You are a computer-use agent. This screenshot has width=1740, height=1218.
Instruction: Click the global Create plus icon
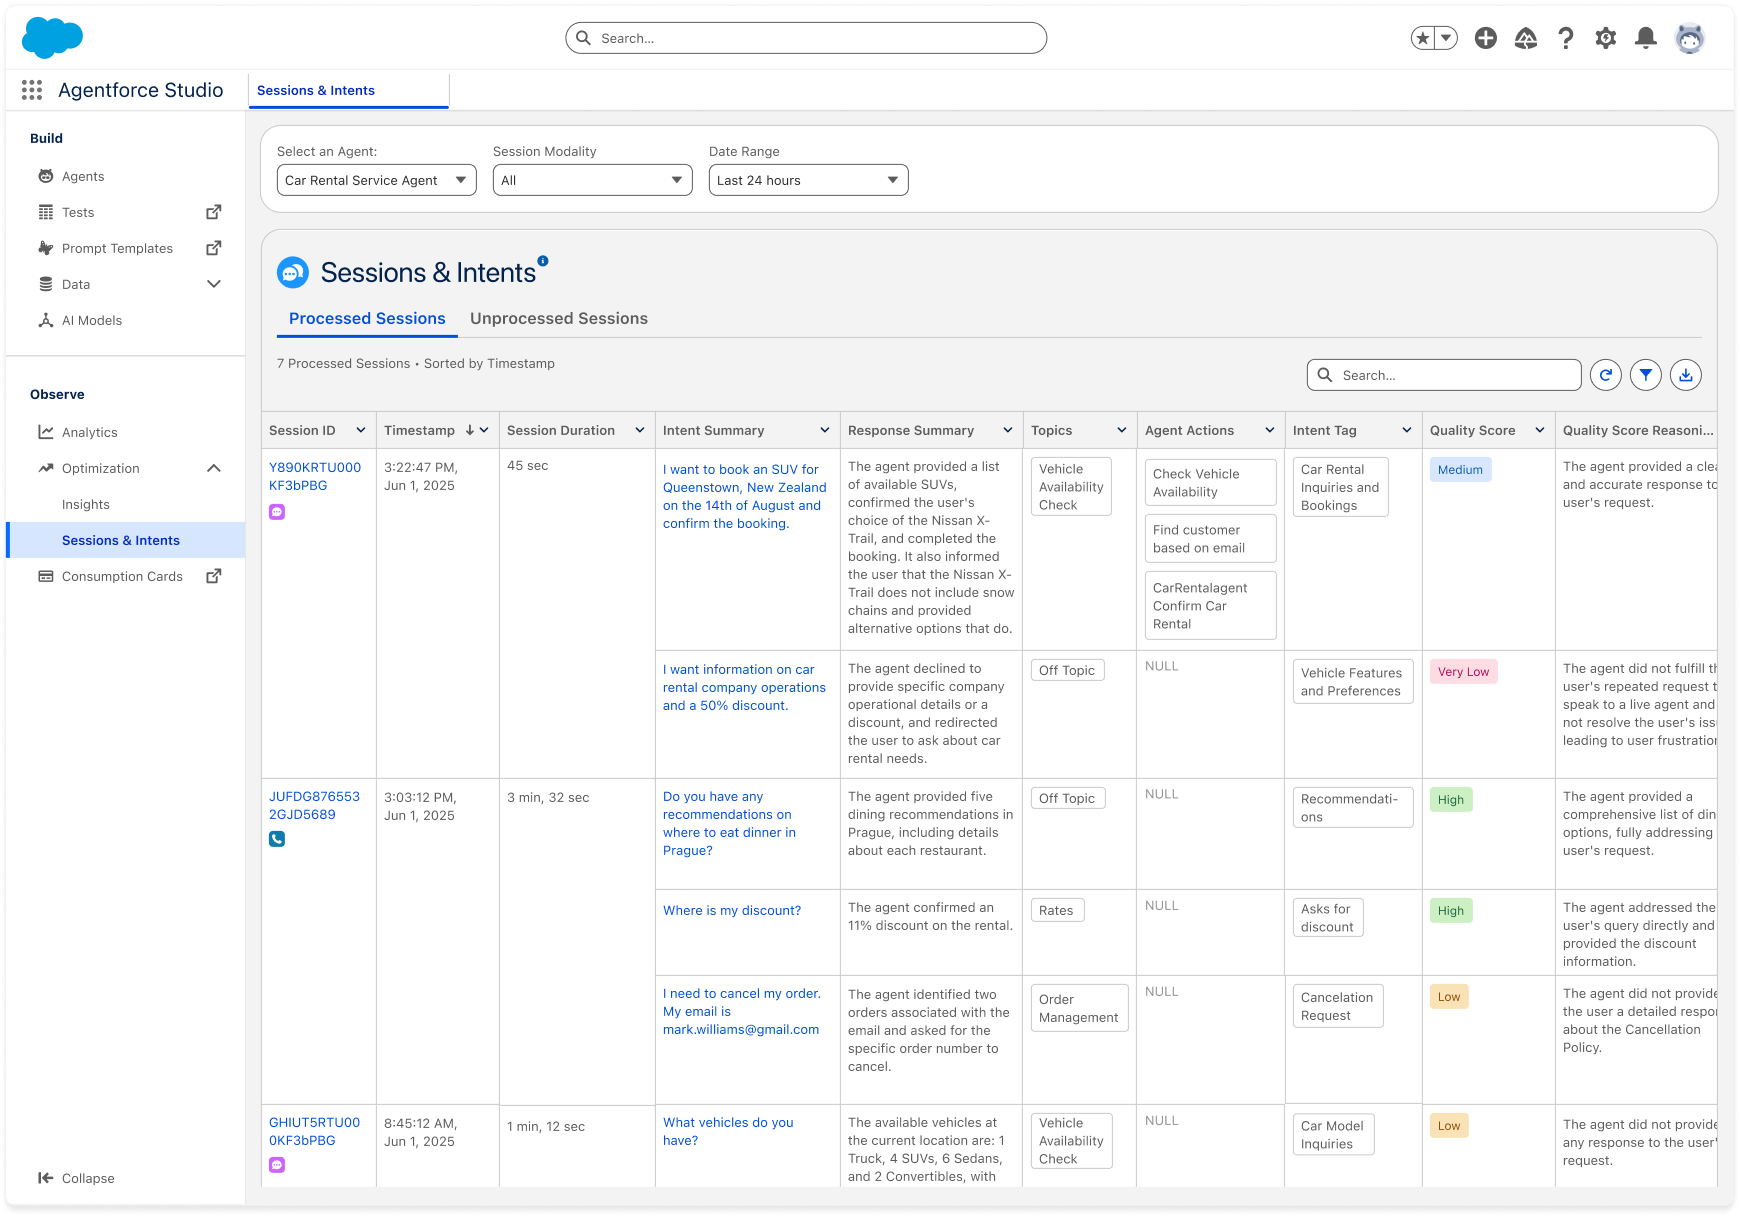(x=1486, y=38)
